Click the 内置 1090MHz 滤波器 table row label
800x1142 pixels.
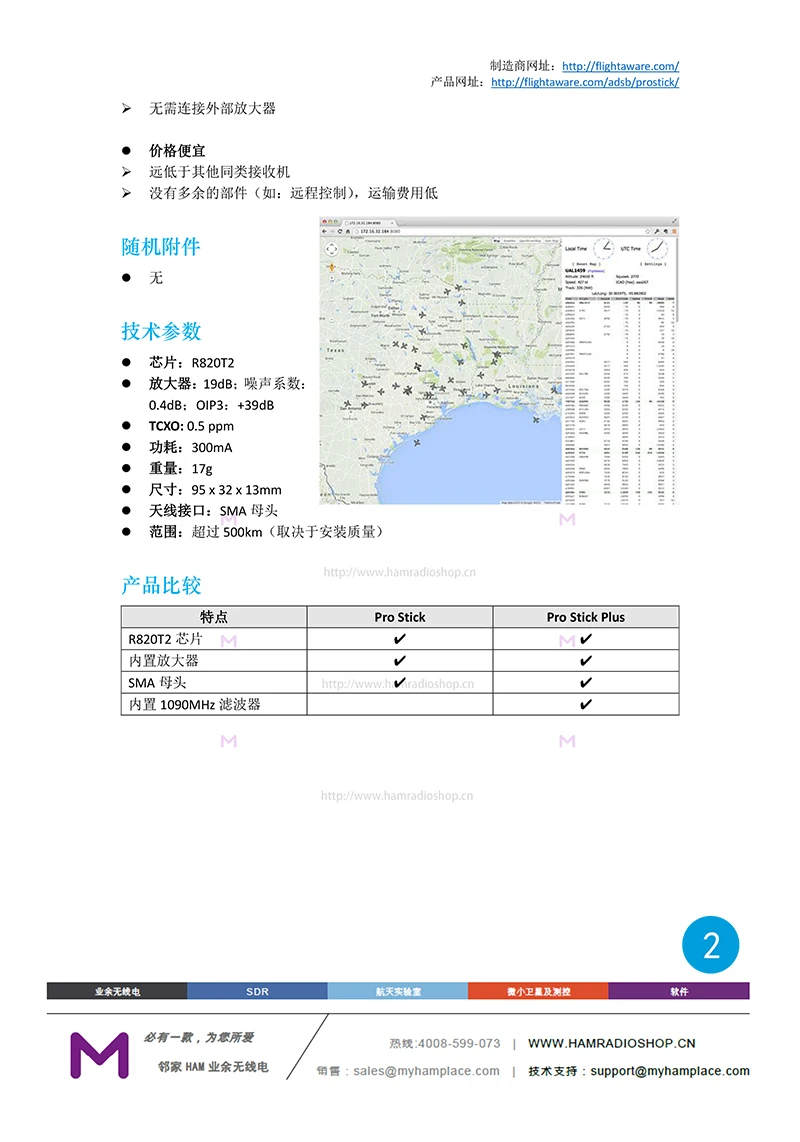pyautogui.click(x=194, y=704)
